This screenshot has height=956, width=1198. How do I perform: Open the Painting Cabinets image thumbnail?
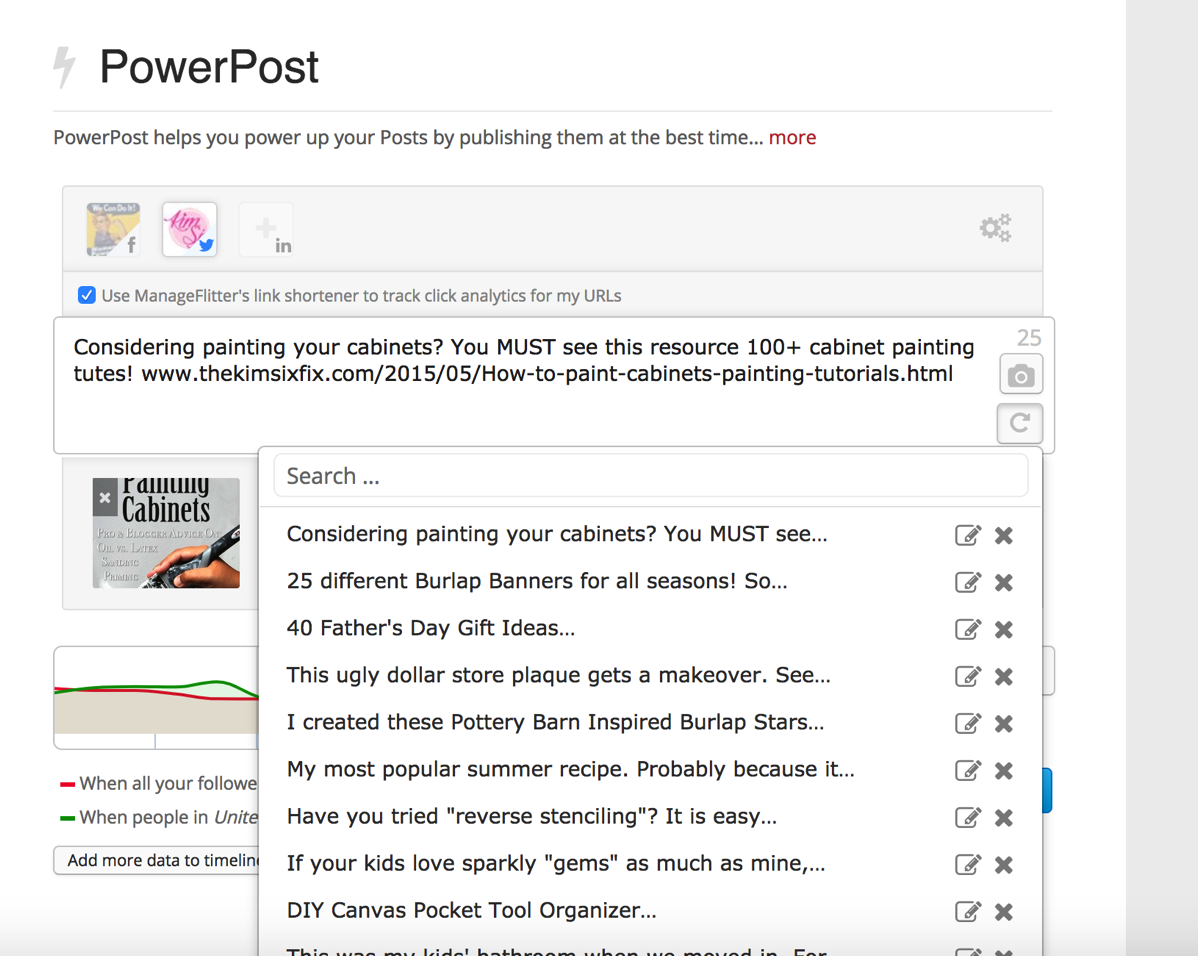coord(166,533)
